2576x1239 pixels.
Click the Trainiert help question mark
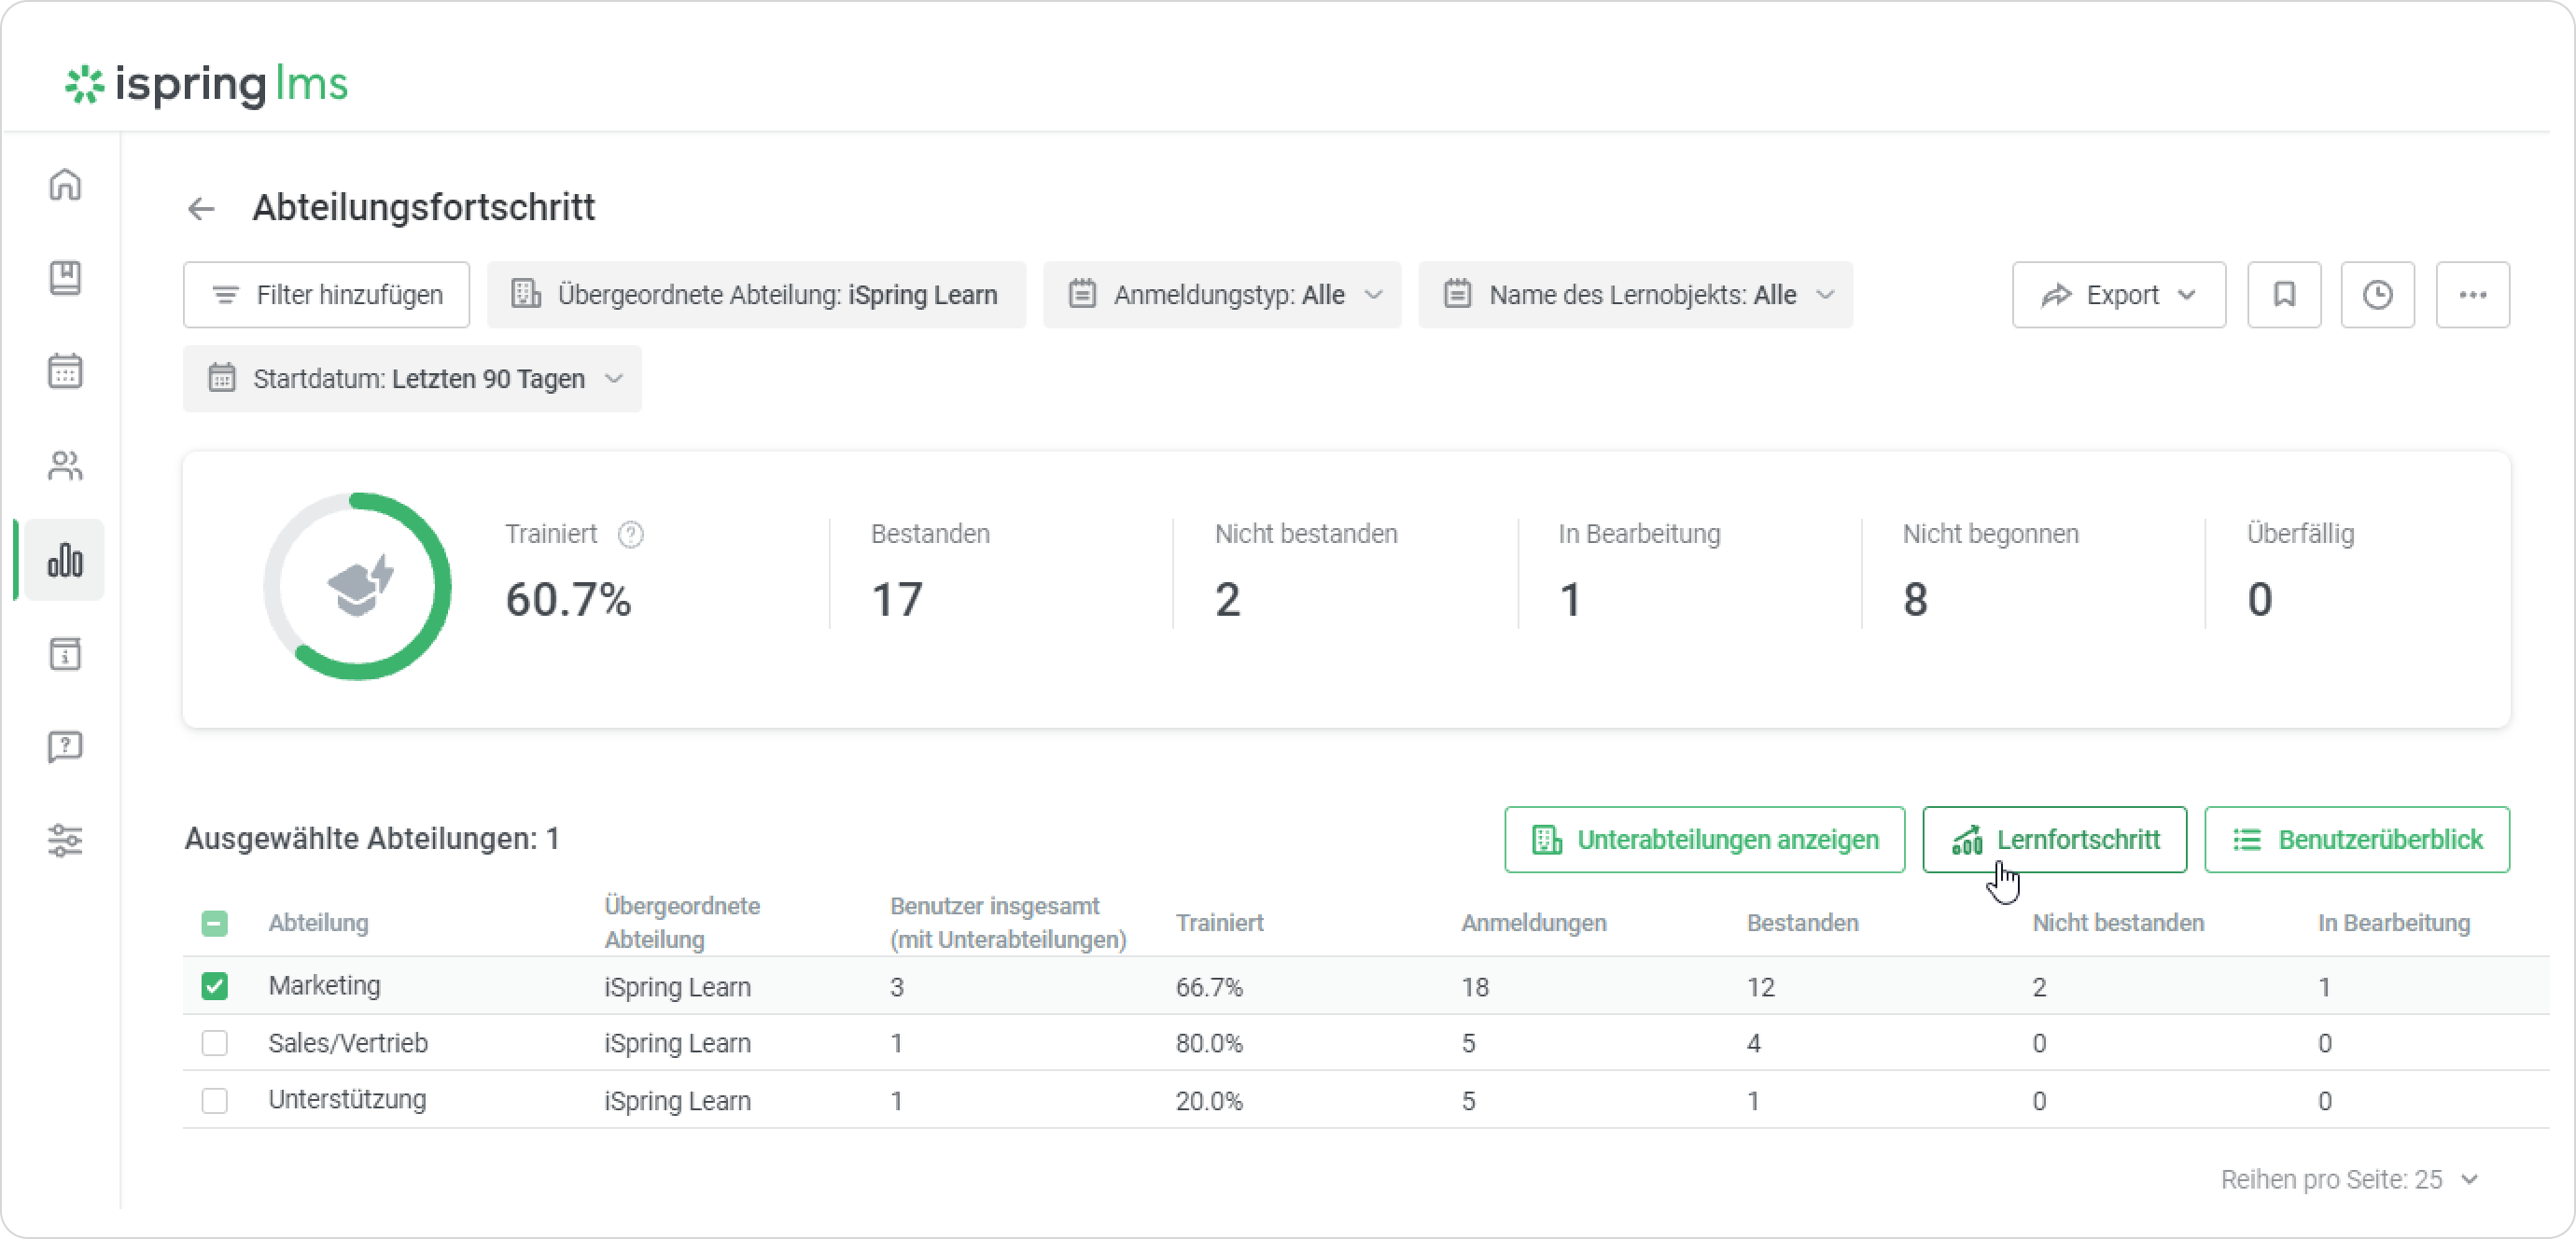coord(631,535)
